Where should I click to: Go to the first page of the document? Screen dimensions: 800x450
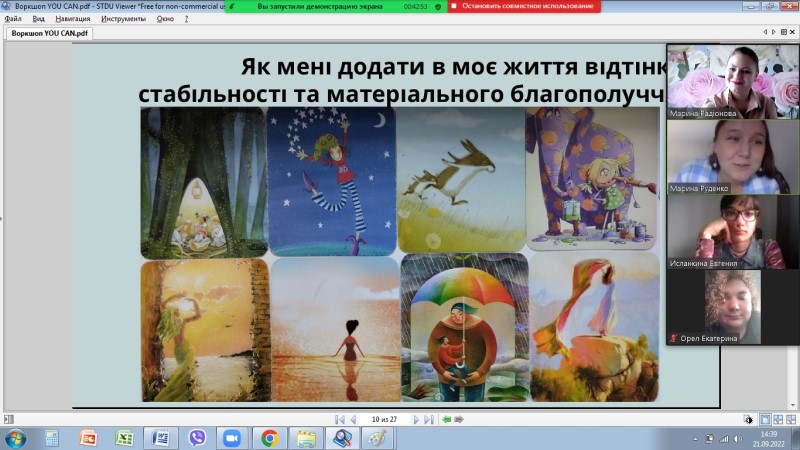(339, 419)
